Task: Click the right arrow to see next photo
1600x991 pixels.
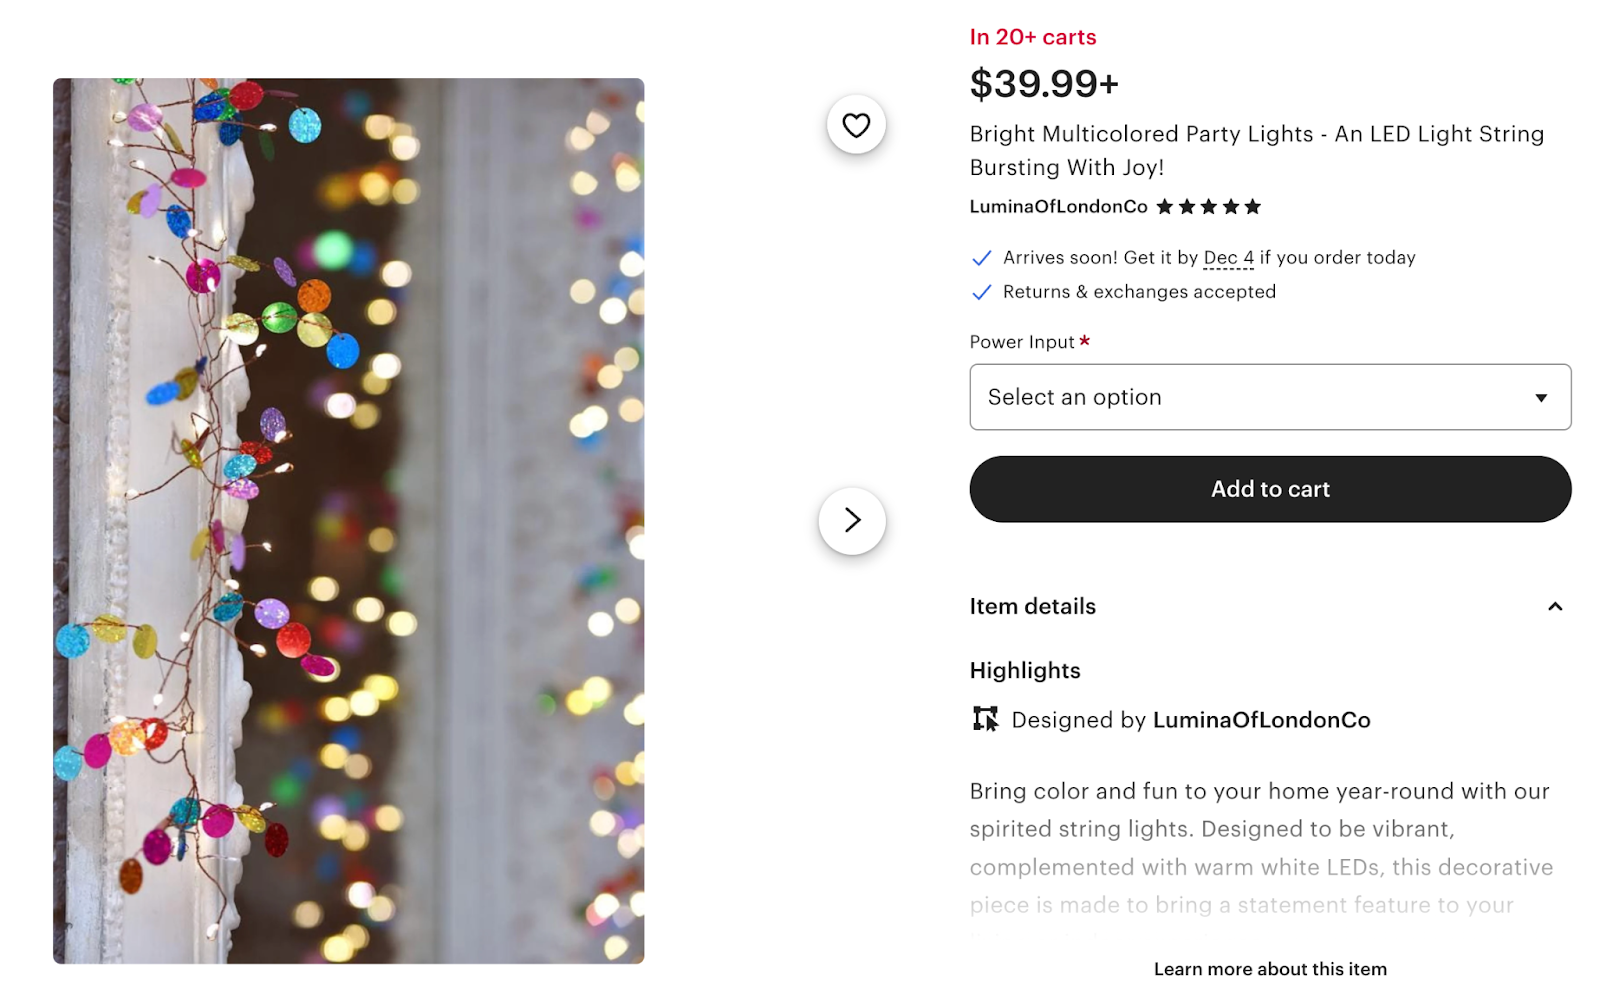Action: click(x=852, y=520)
